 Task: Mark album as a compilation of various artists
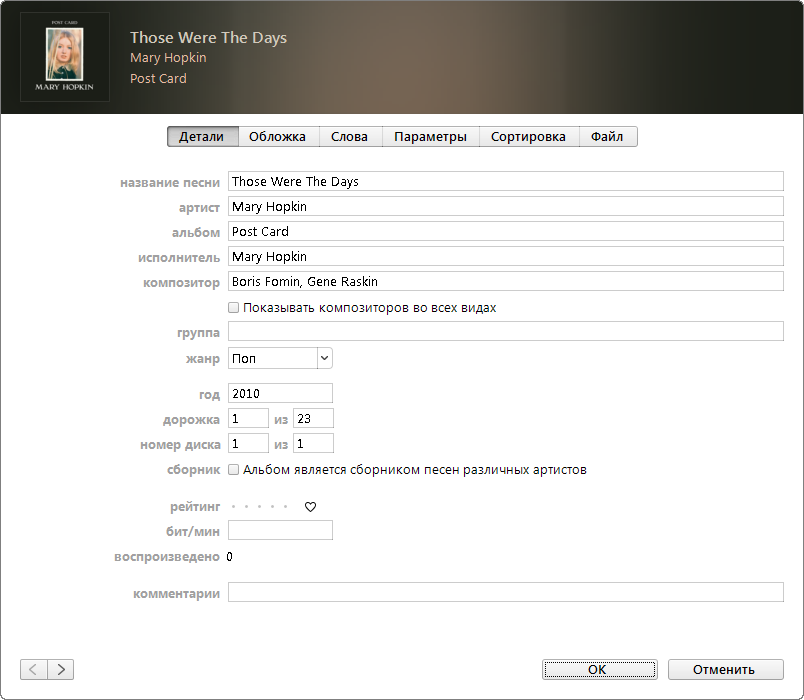234,469
